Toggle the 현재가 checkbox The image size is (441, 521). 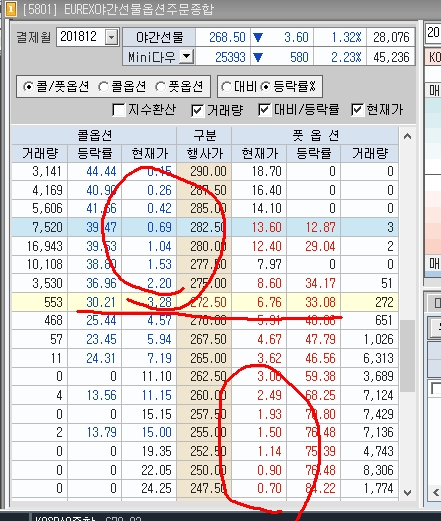click(357, 110)
